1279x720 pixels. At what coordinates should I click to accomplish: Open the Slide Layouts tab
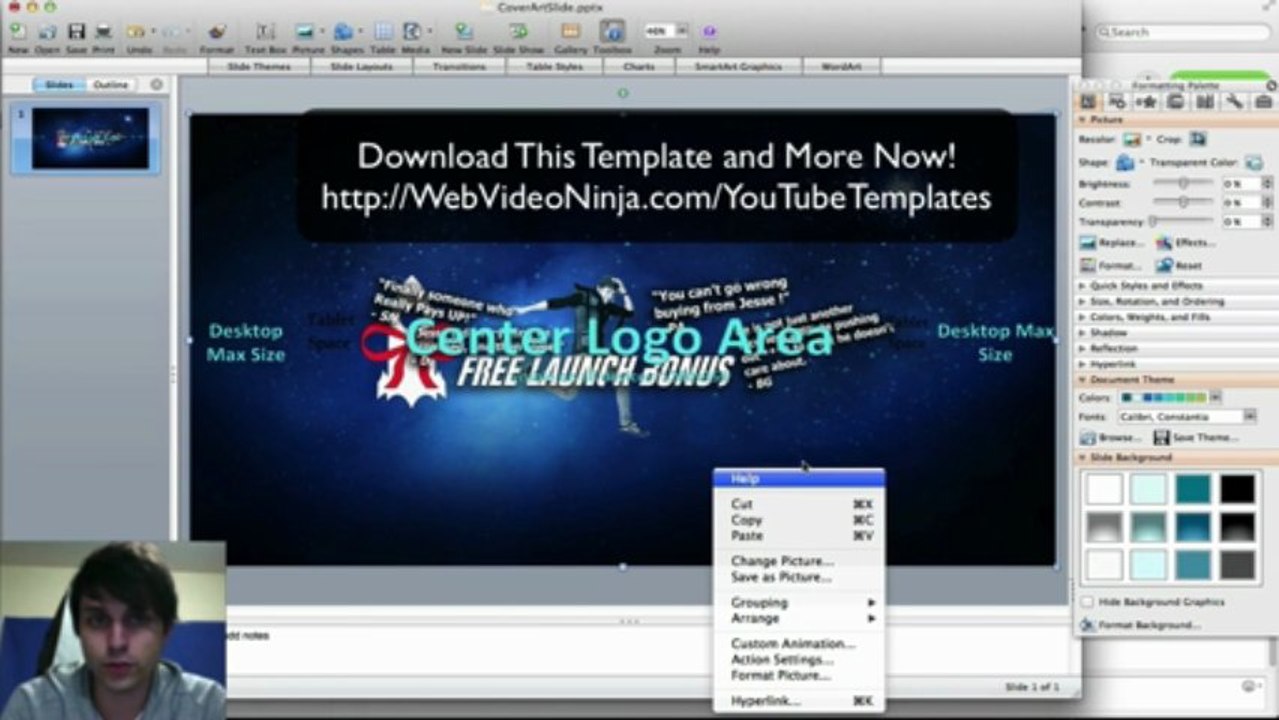(x=360, y=67)
